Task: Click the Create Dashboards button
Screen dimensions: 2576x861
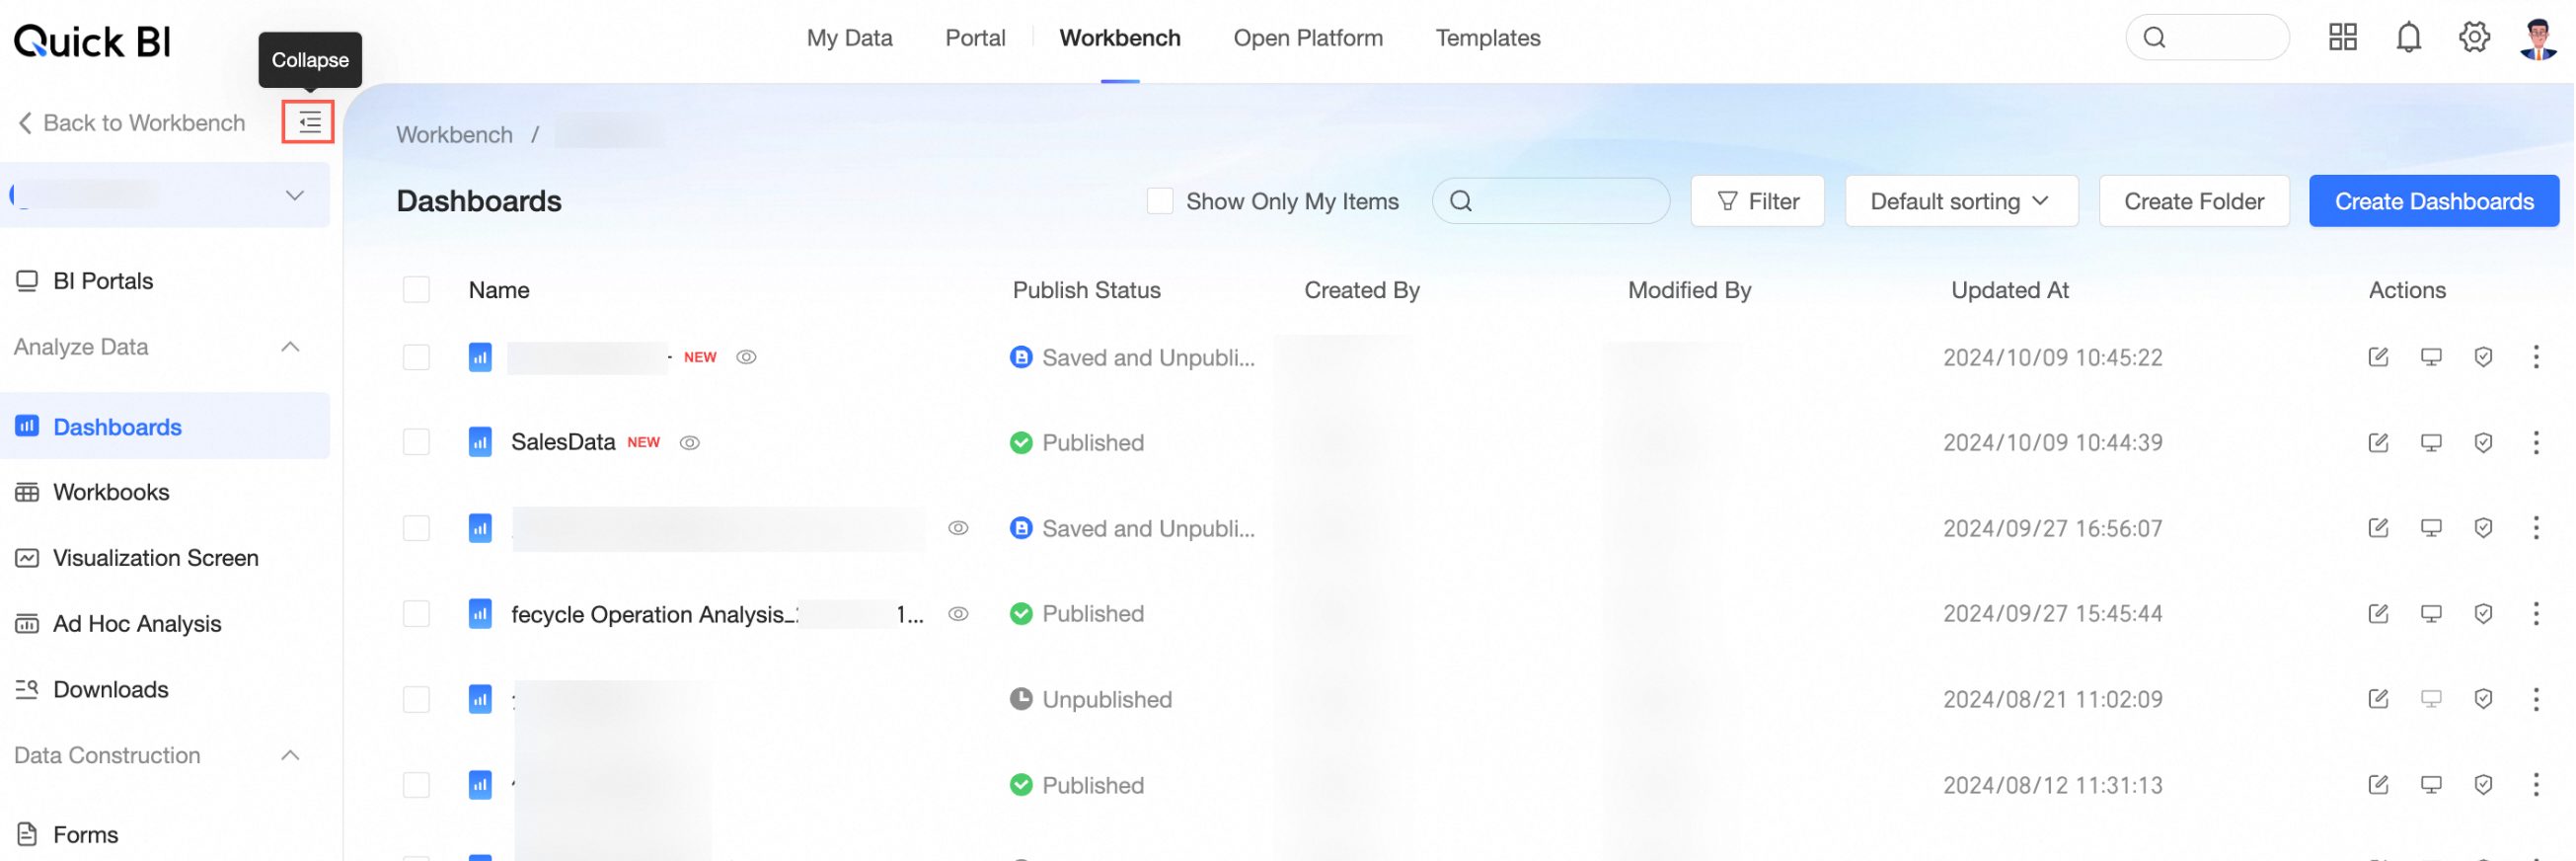Action: click(x=2433, y=201)
